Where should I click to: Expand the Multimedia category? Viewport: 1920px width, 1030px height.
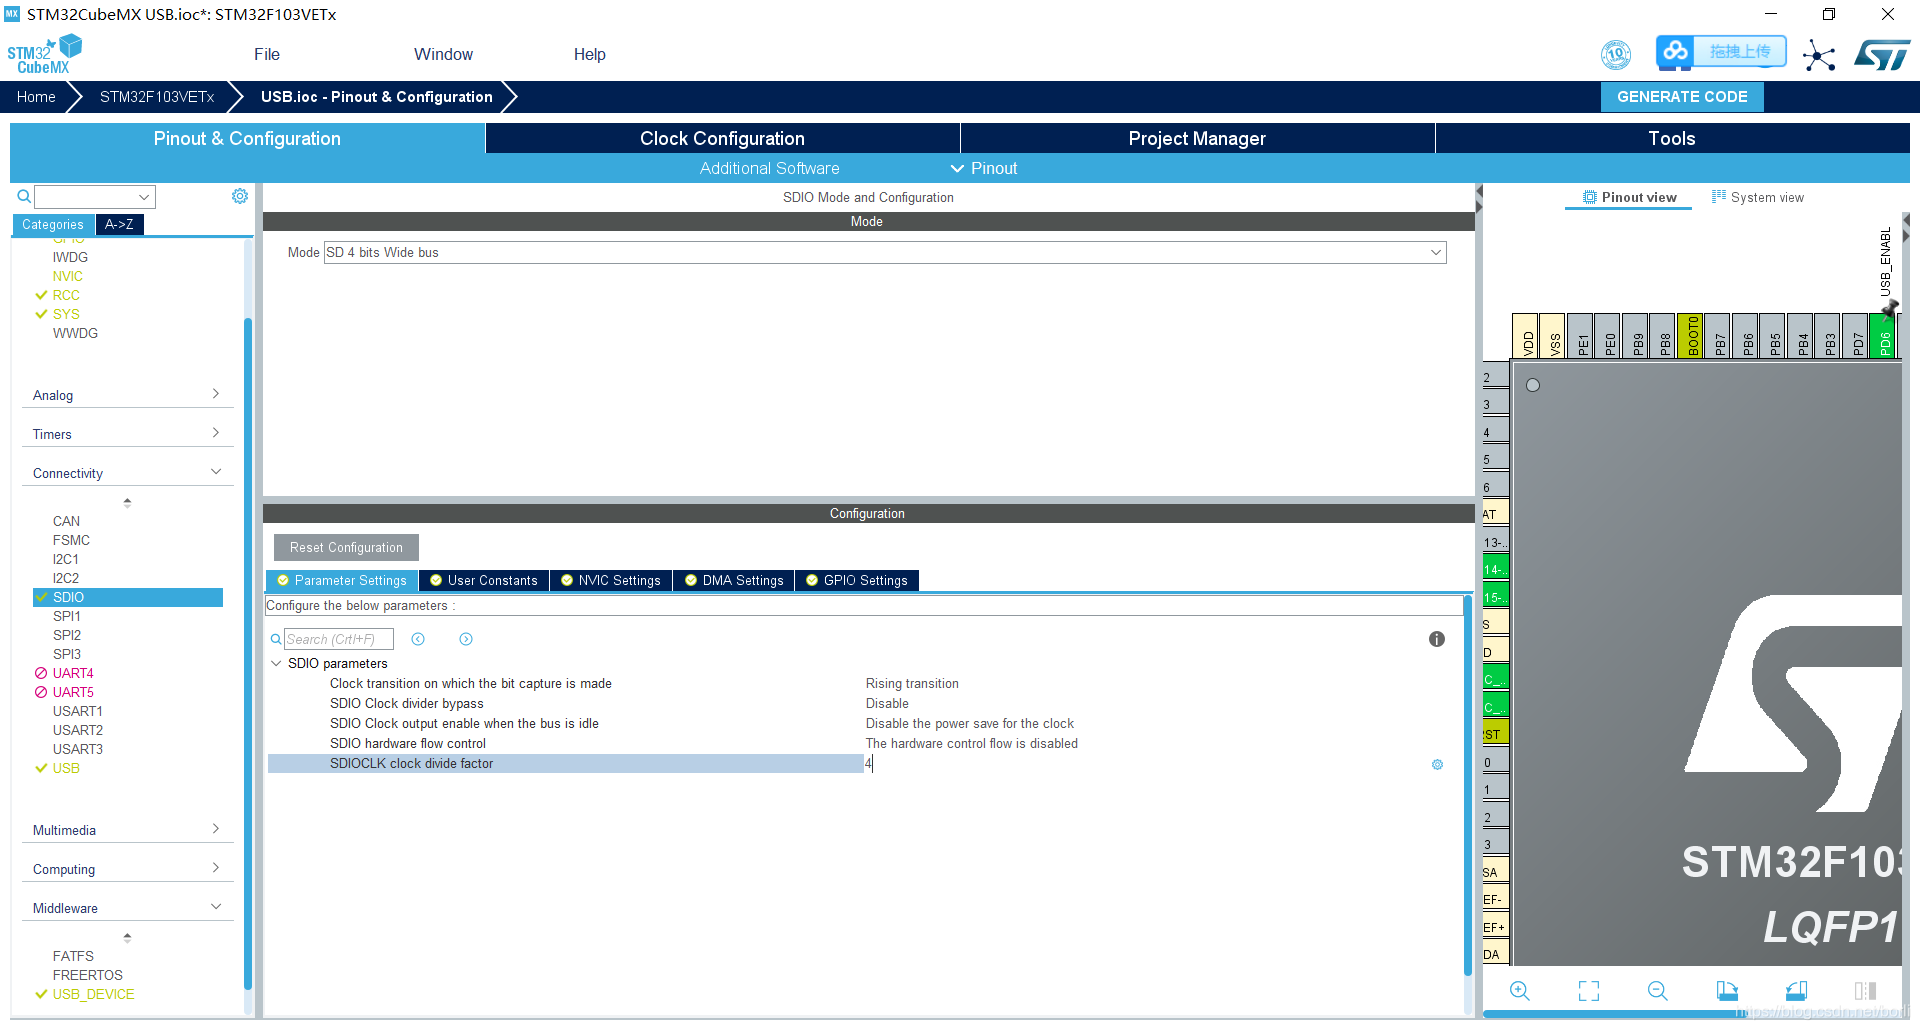pyautogui.click(x=127, y=830)
